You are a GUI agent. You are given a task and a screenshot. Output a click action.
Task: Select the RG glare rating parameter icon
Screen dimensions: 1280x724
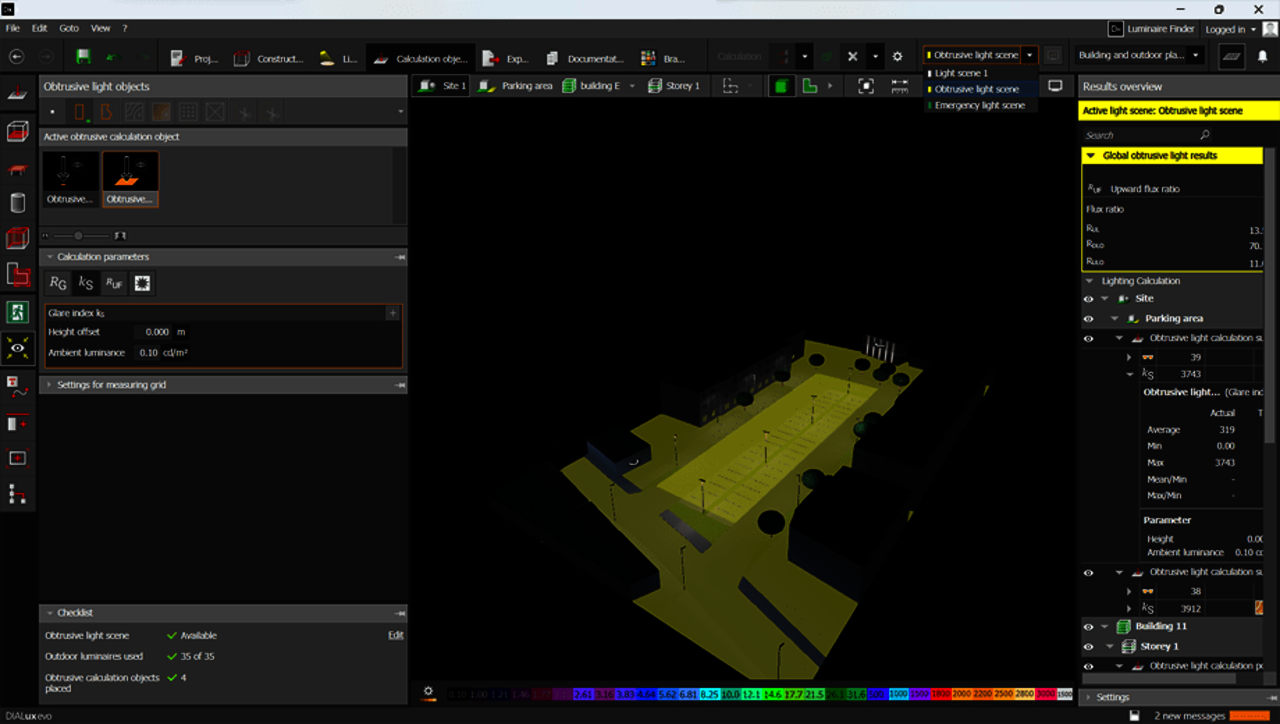point(59,284)
